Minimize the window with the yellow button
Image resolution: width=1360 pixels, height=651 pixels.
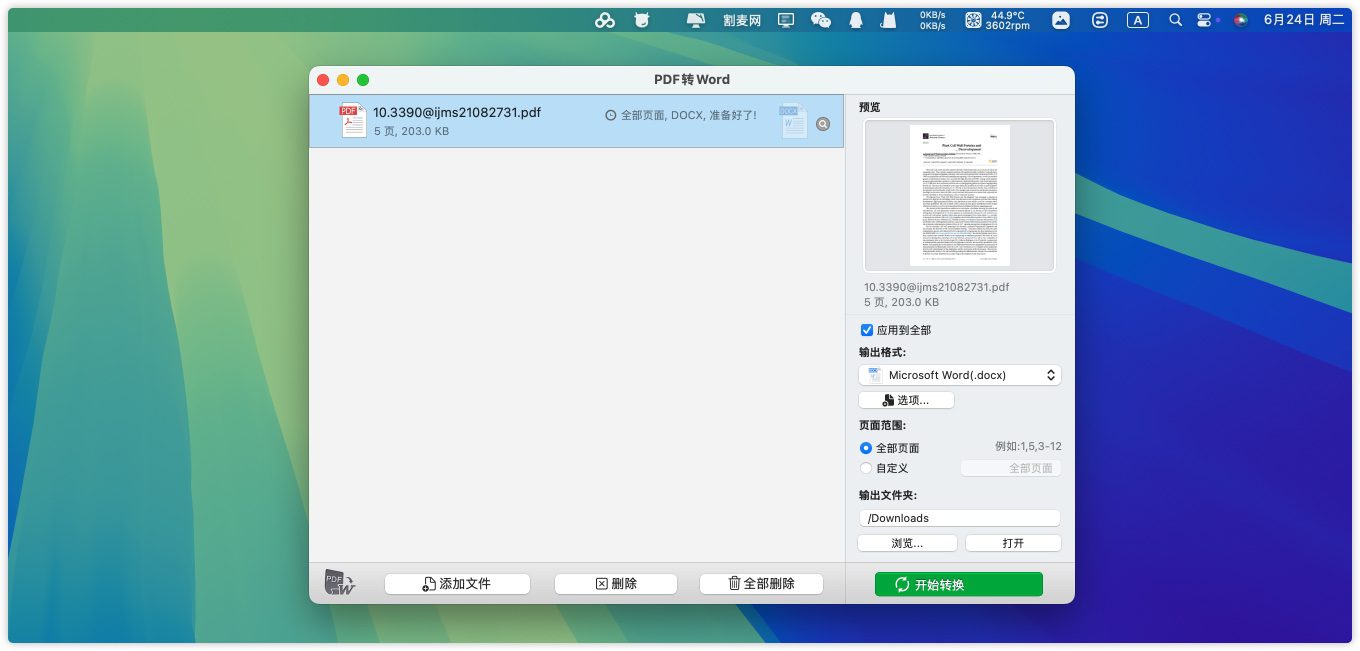(x=343, y=80)
